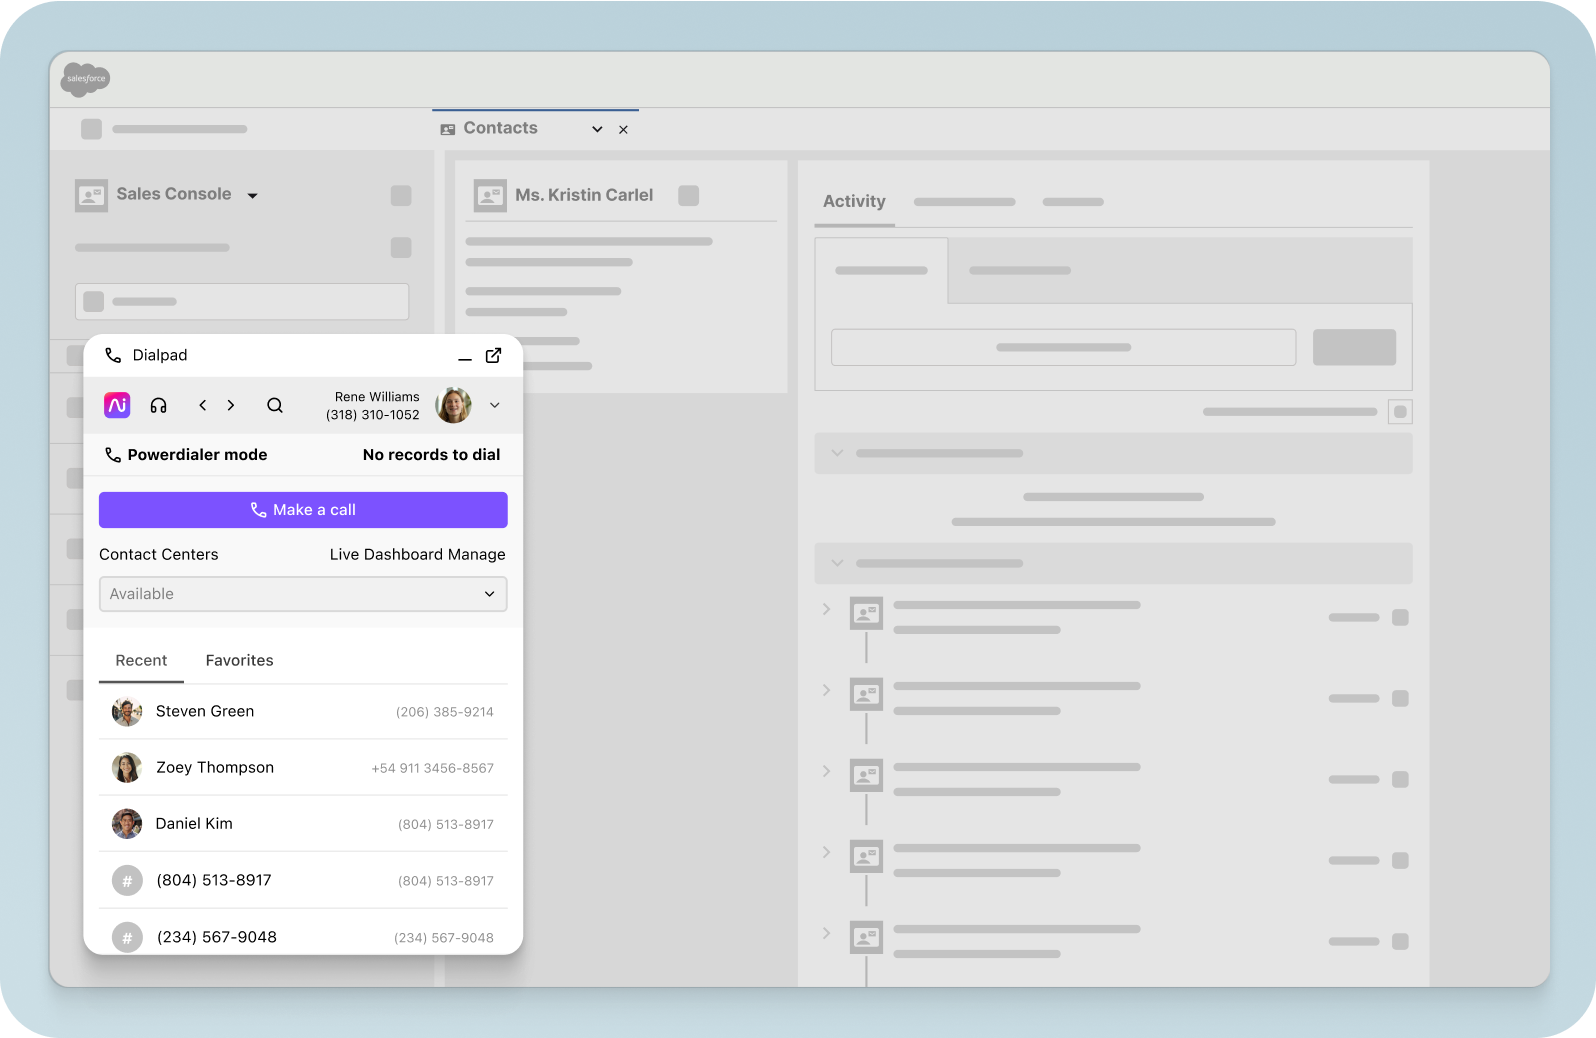Expand the fifth activity timeline item

tap(826, 933)
